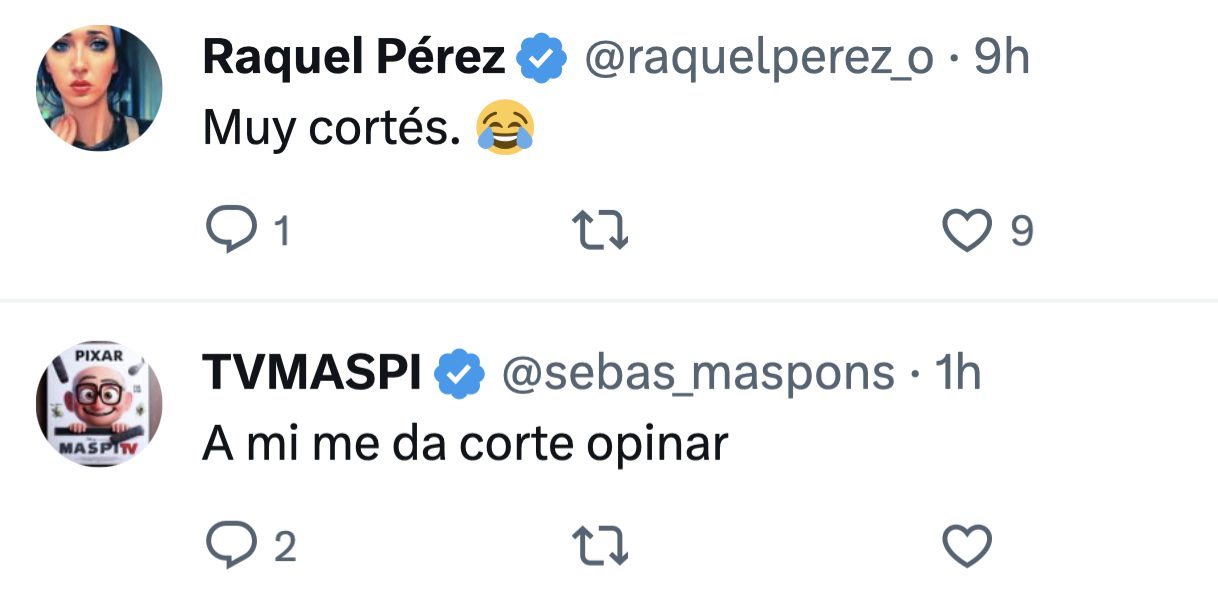Image resolution: width=1218 pixels, height=606 pixels.
Task: Like the post with 9 likes
Action: tap(967, 232)
